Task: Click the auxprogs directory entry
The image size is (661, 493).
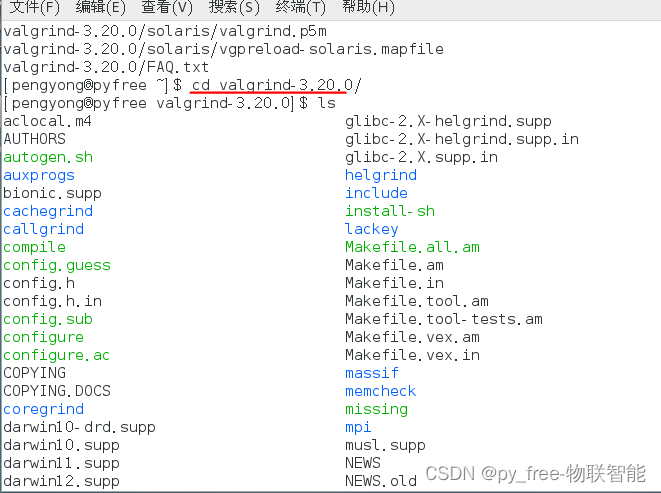Action: coord(39,175)
